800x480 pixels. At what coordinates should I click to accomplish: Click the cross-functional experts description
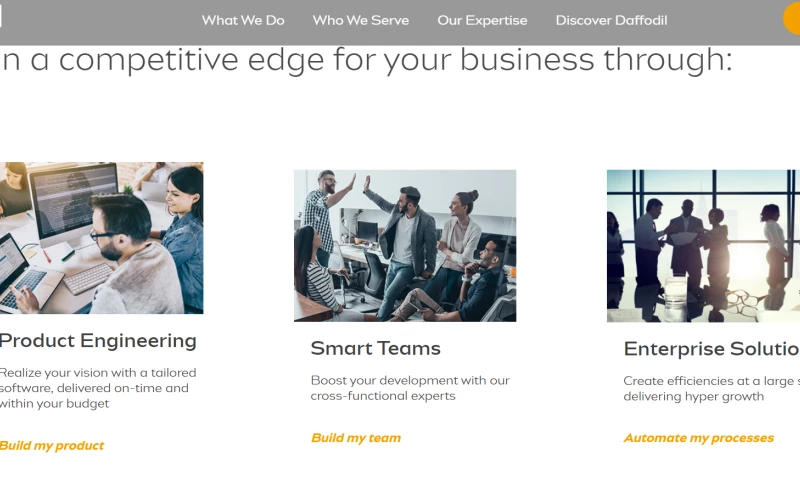(x=410, y=388)
